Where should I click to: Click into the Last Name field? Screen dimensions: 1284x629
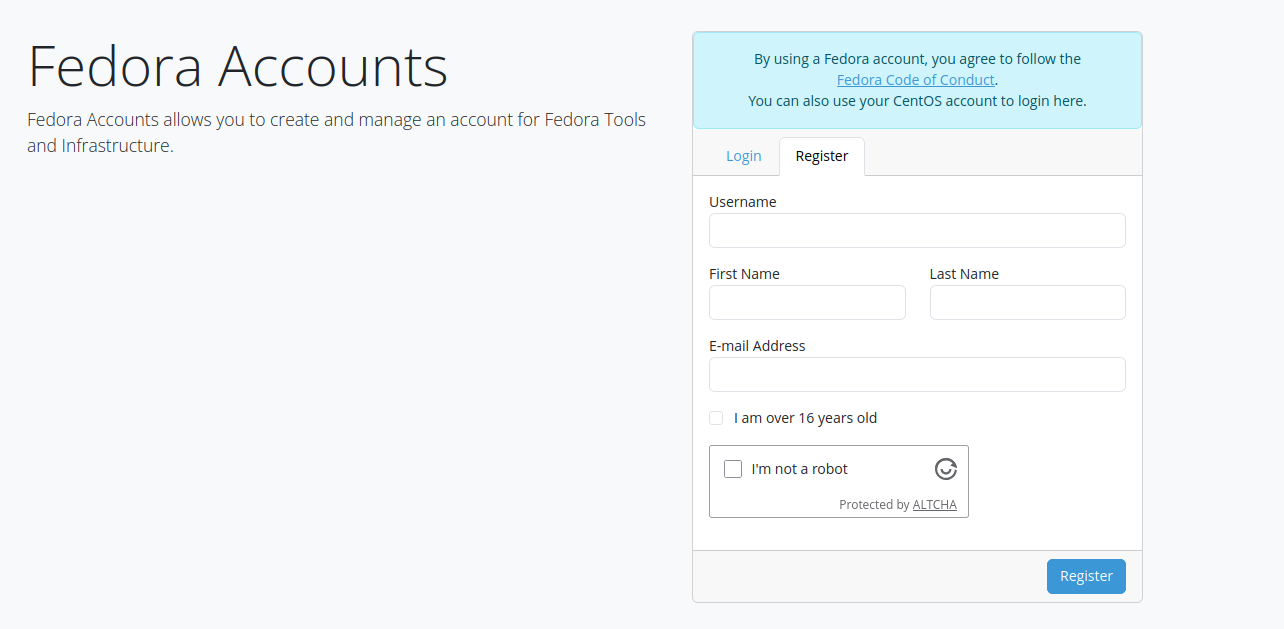(1028, 302)
